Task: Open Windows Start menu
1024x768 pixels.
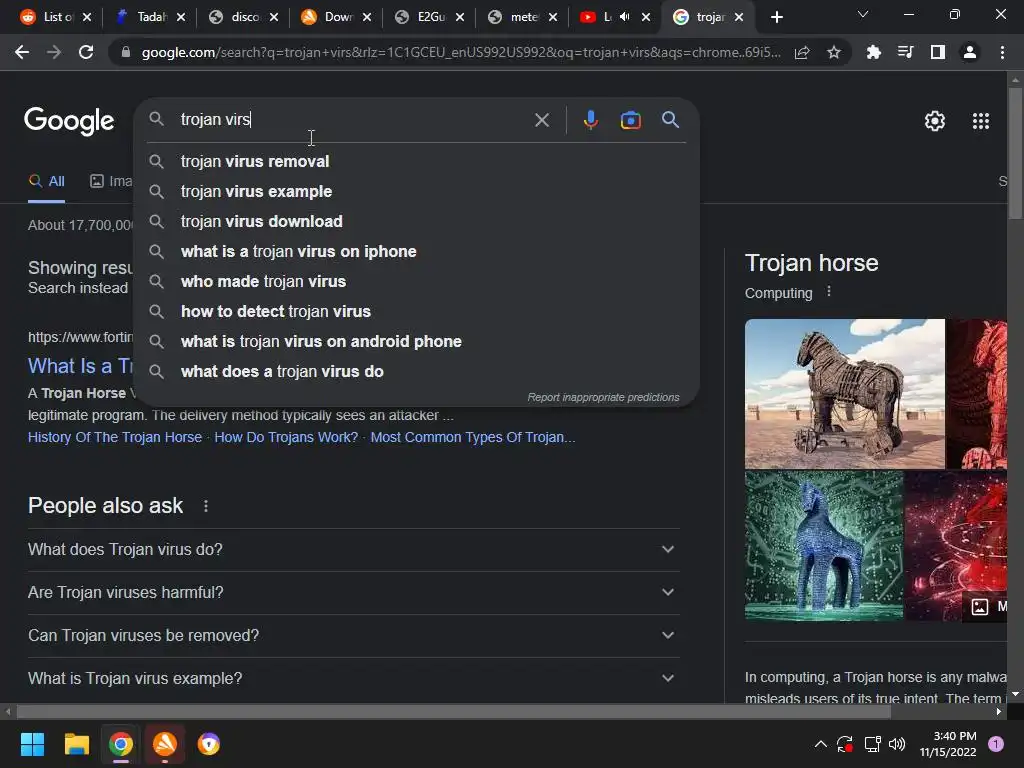Action: (x=32, y=744)
